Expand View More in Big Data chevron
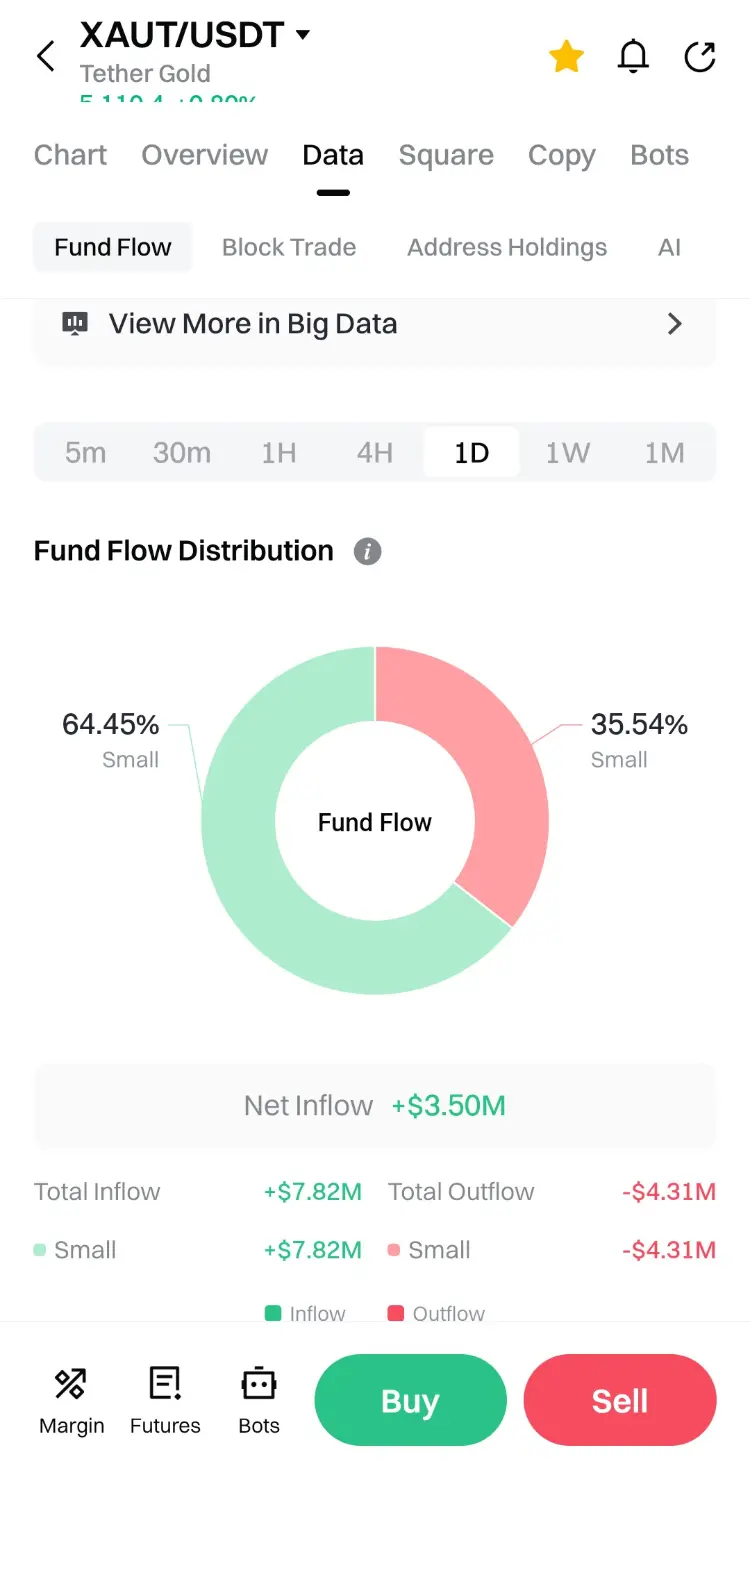Viewport: 750px width, 1580px height. click(675, 323)
